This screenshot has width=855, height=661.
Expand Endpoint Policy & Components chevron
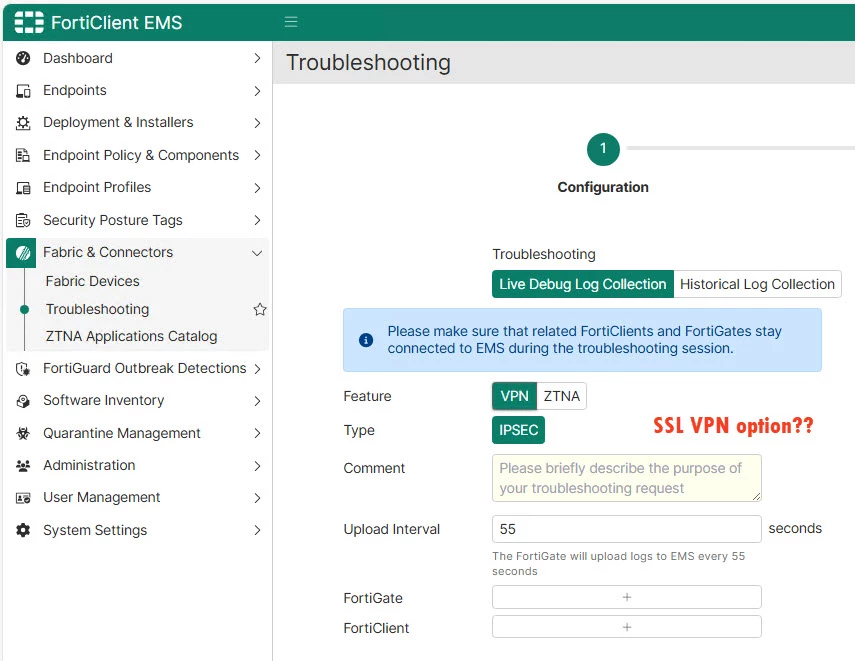pos(257,155)
